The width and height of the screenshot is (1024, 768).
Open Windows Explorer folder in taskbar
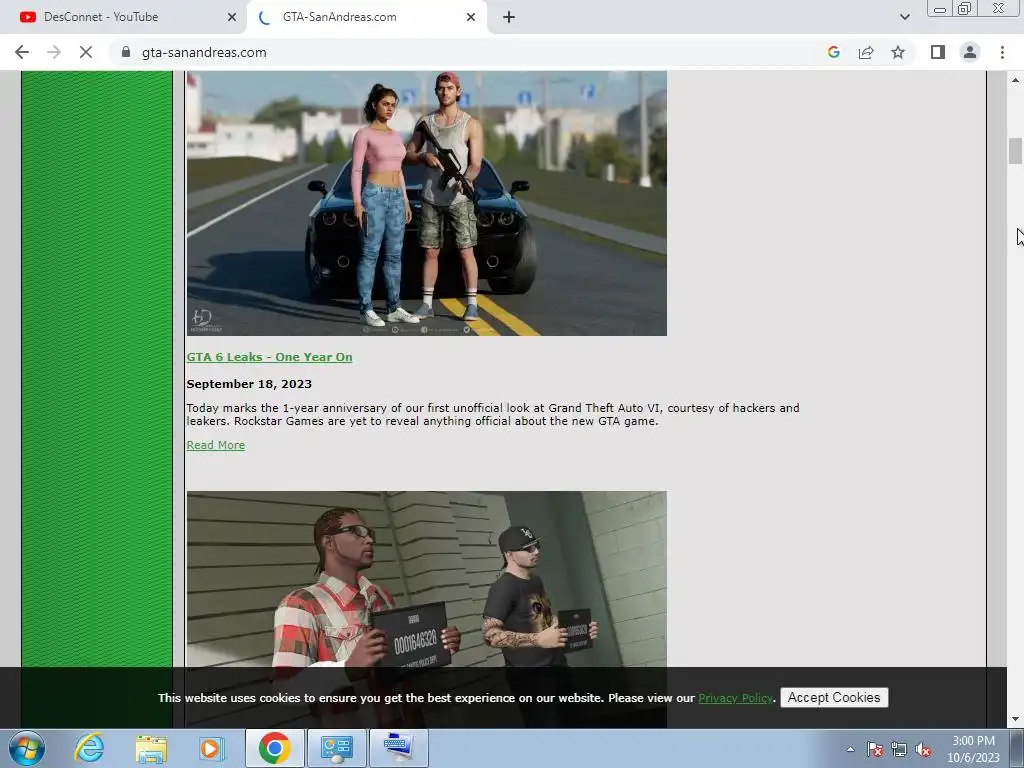coord(151,748)
